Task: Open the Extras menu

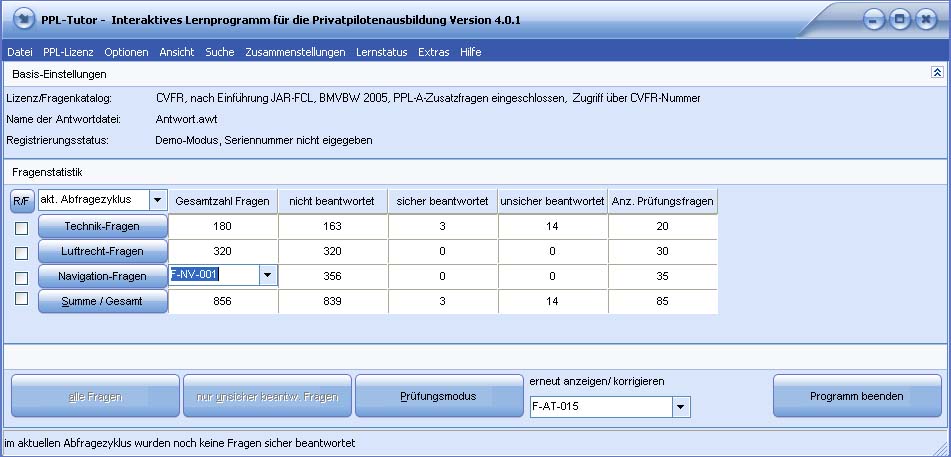Action: [x=434, y=52]
